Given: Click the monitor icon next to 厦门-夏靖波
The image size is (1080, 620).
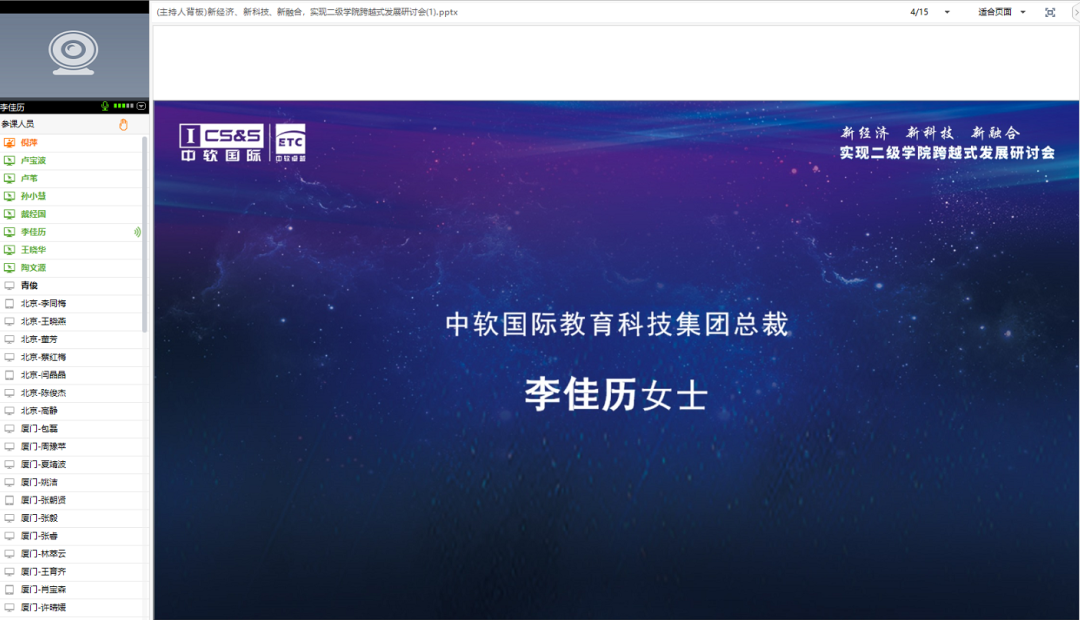Looking at the screenshot, I should [x=10, y=465].
